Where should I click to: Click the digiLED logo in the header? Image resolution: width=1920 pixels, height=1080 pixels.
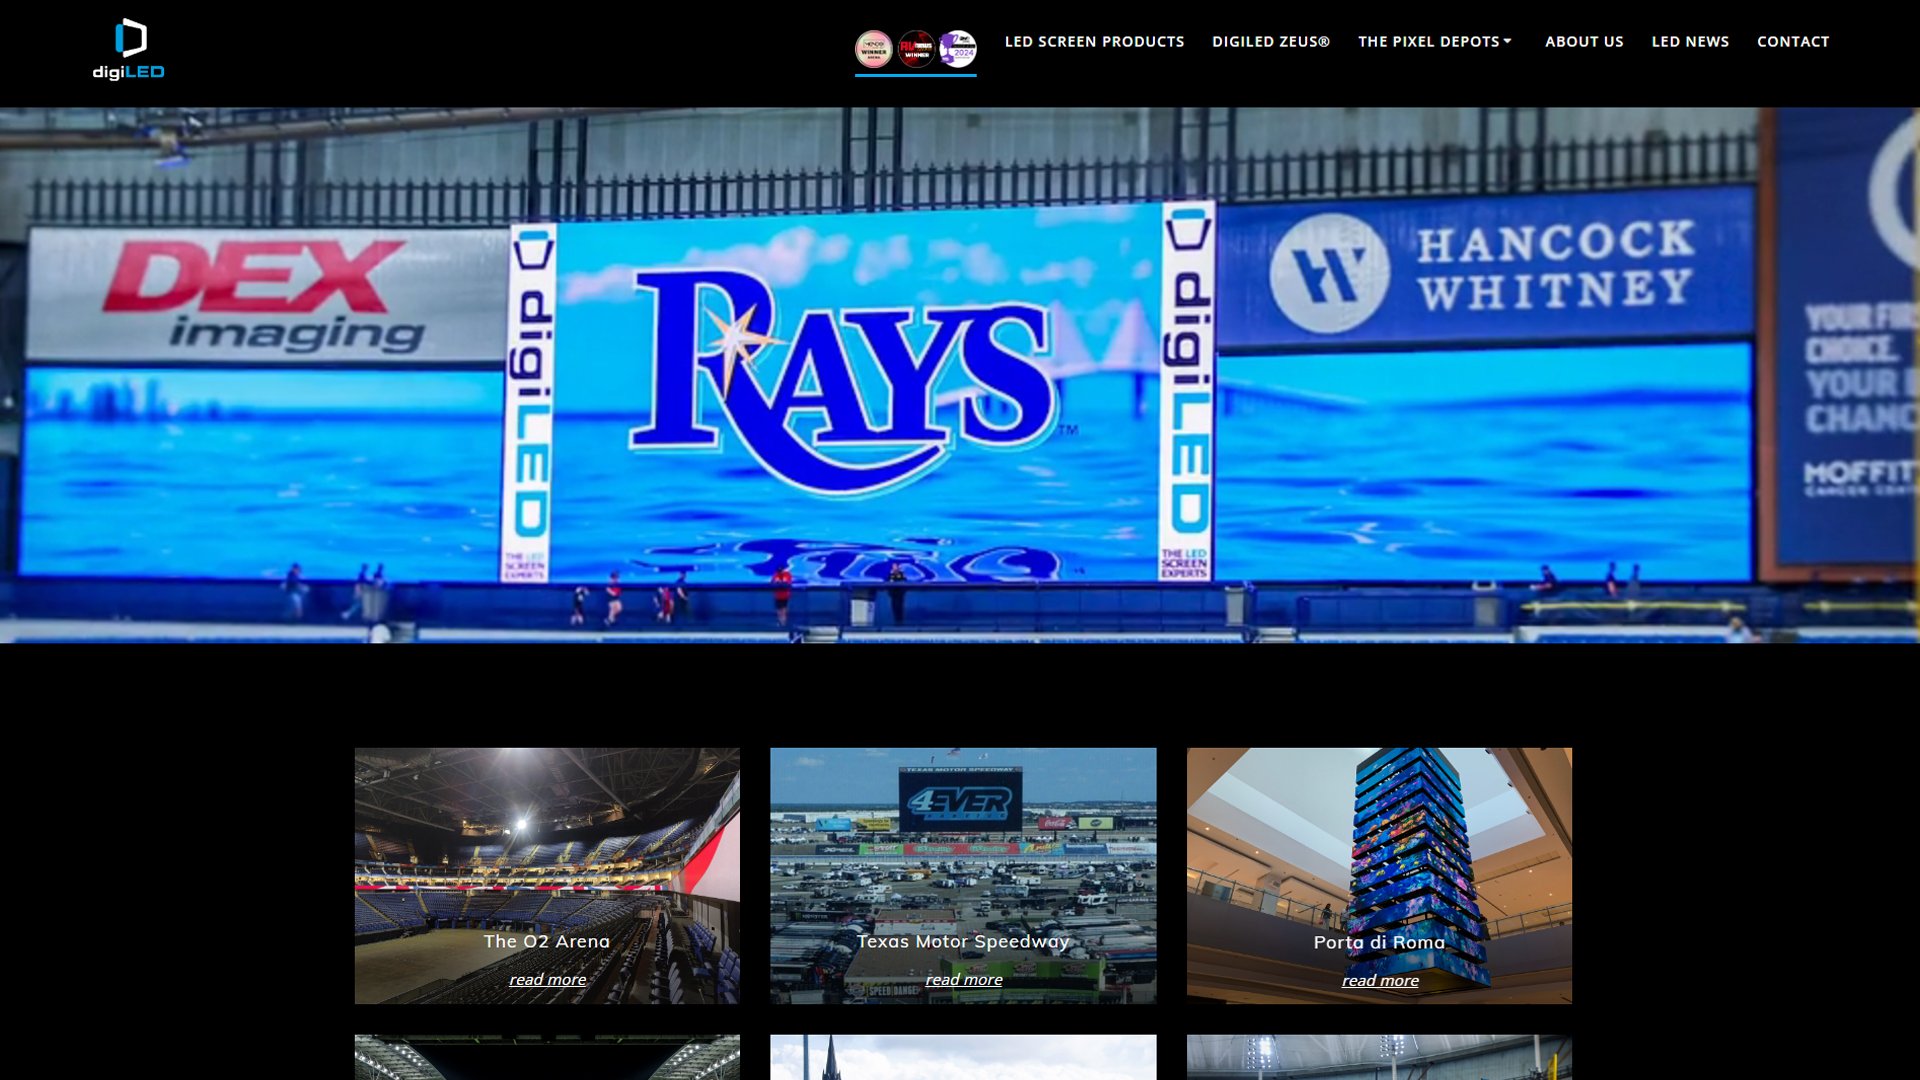click(129, 49)
